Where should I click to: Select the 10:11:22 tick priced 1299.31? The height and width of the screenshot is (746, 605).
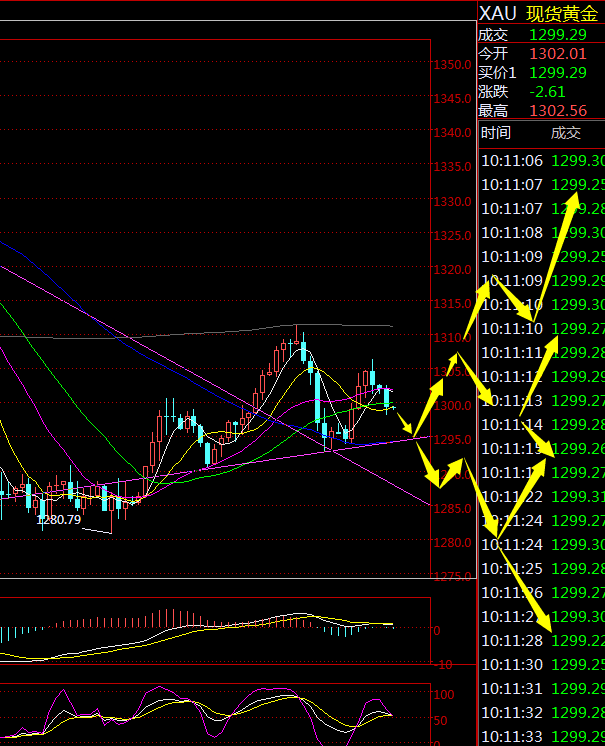541,497
